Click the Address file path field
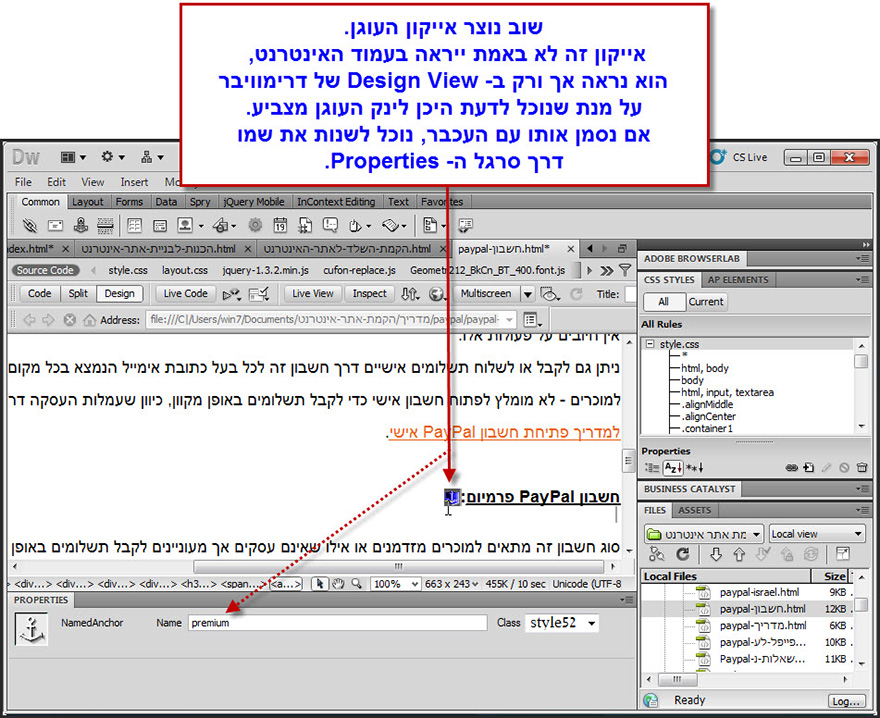 coord(331,319)
